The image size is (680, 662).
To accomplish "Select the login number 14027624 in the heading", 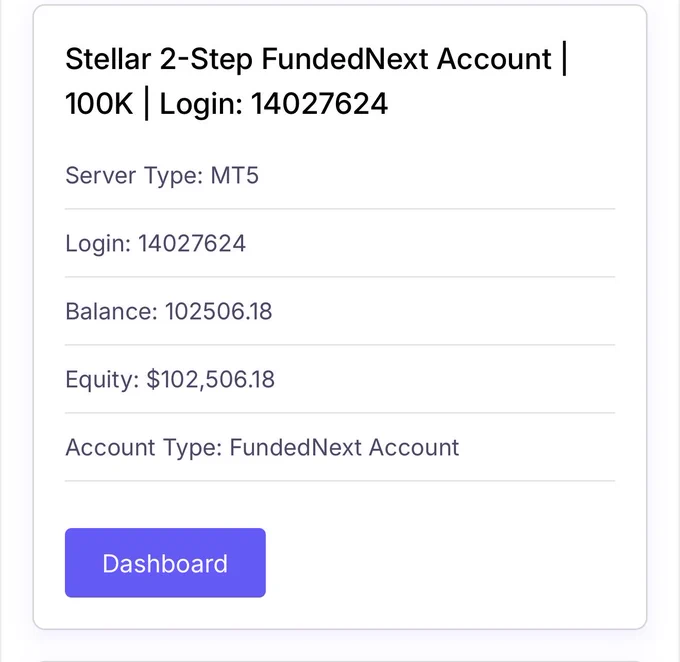I will (319, 104).
